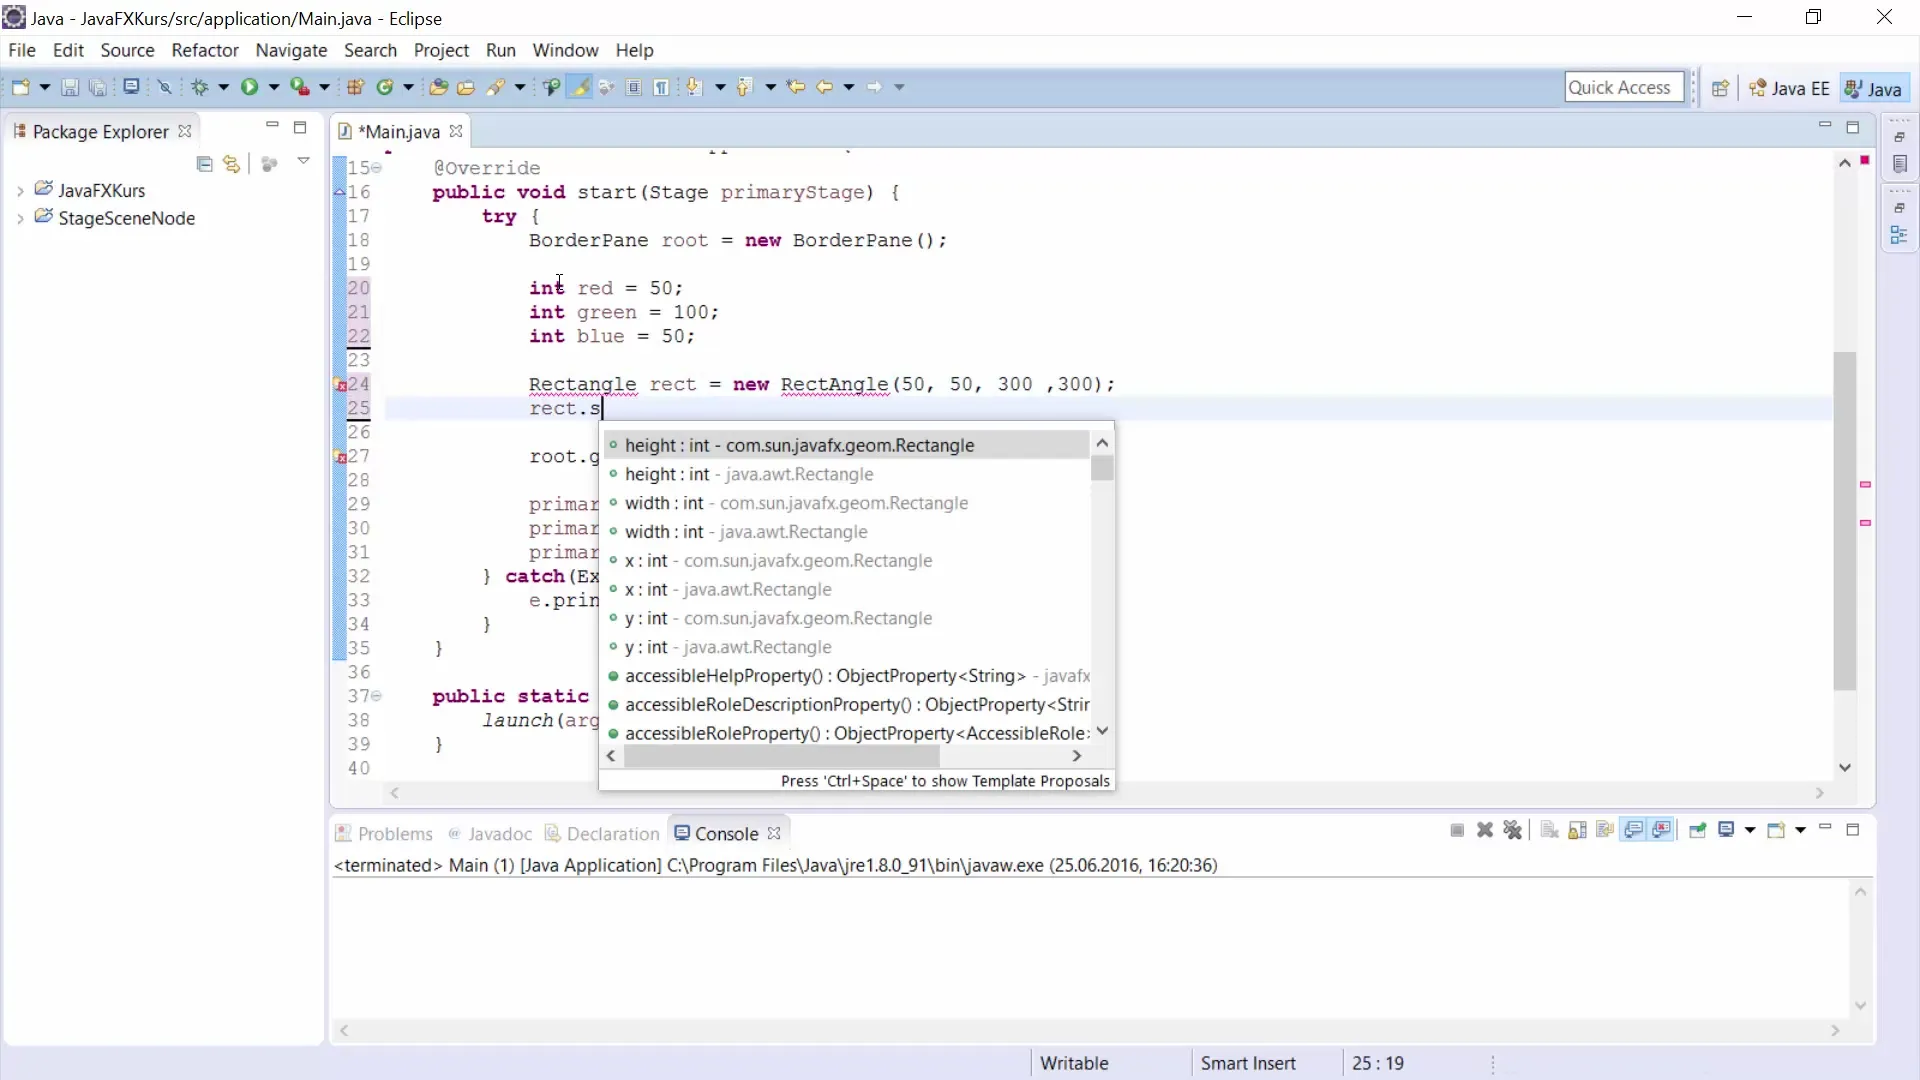Click Remove Launch in Console toolbar
Image resolution: width=1920 pixels, height=1080 pixels.
pyautogui.click(x=1485, y=830)
